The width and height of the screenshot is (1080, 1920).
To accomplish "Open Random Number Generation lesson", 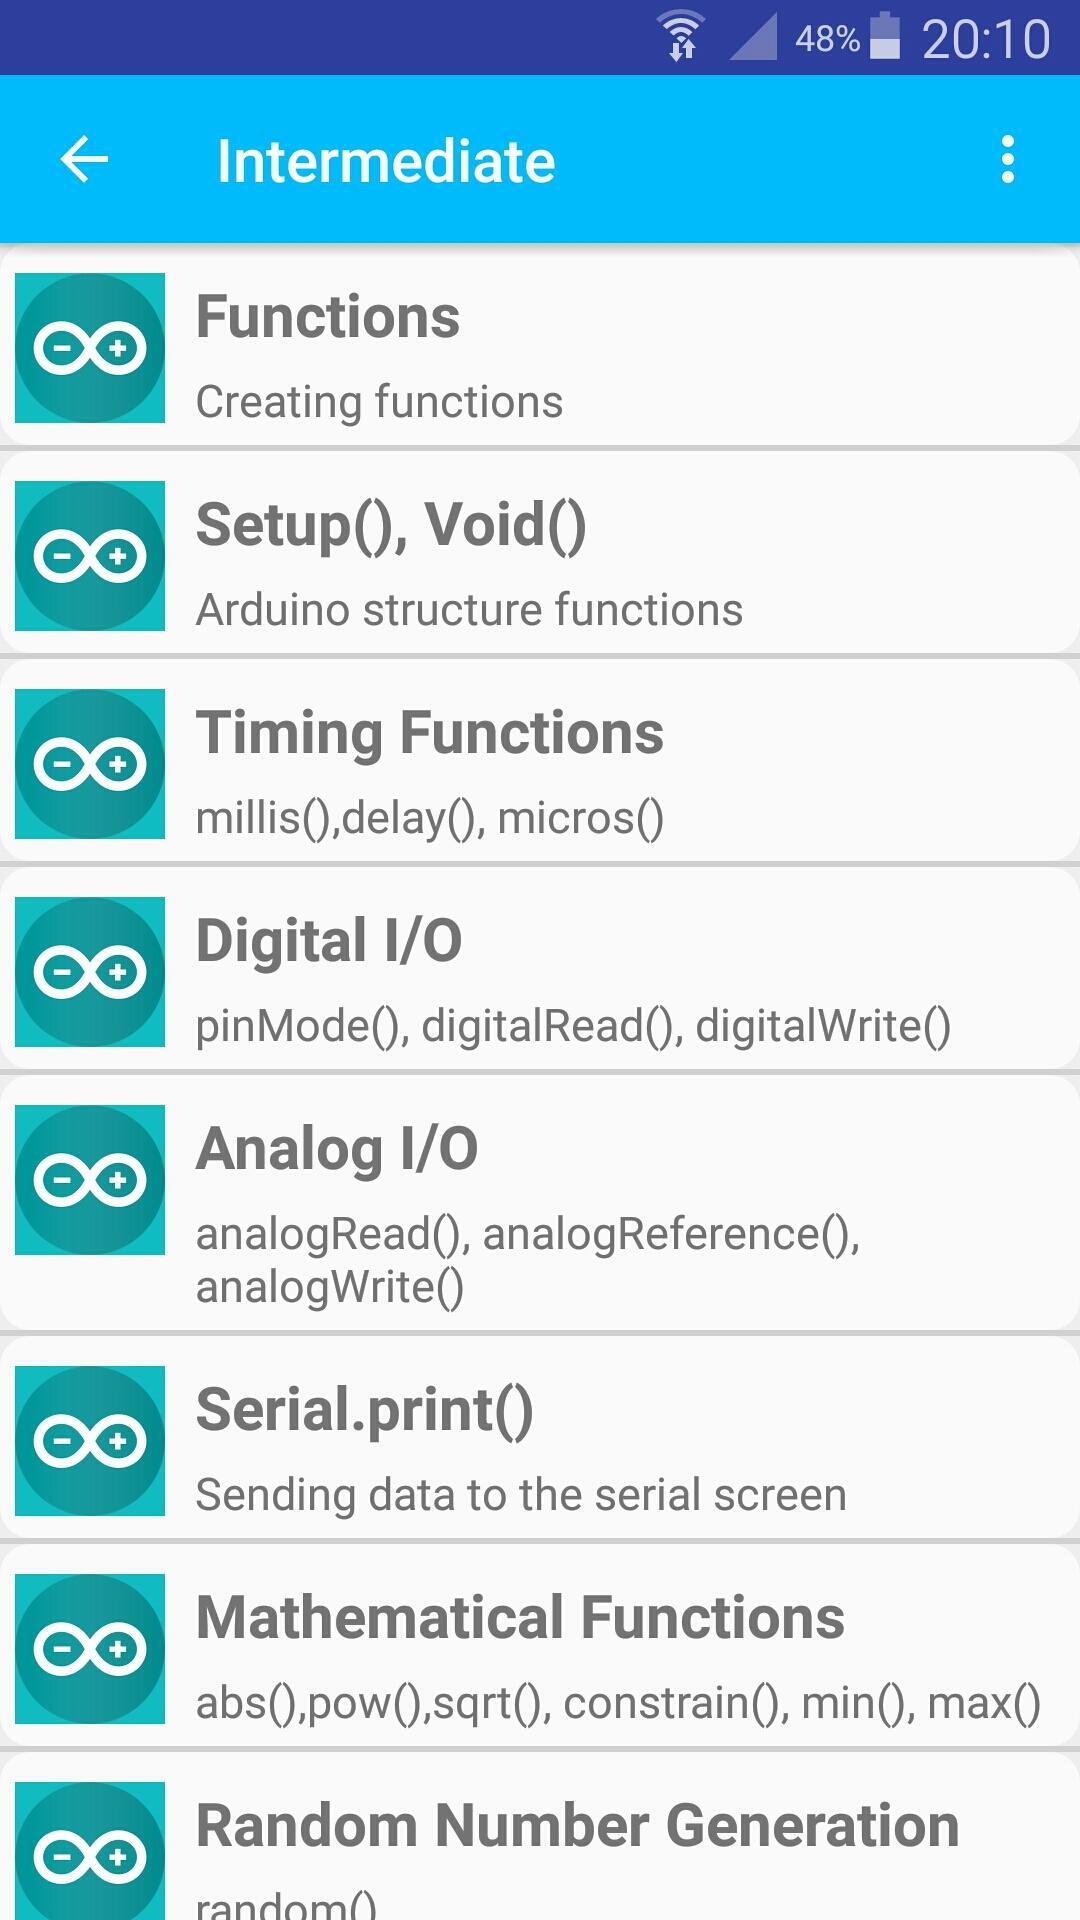I will (x=577, y=1827).
